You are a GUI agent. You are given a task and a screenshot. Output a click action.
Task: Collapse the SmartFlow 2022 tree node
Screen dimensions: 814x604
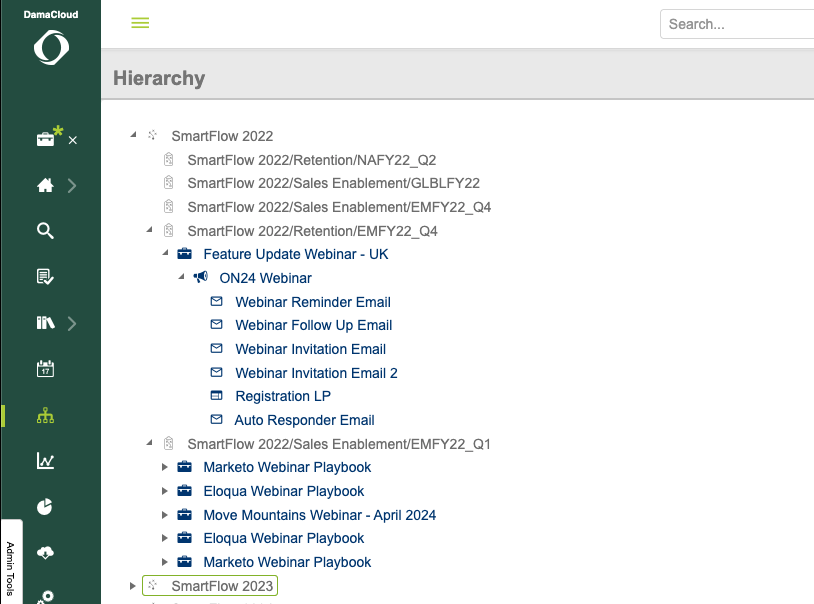(133, 136)
